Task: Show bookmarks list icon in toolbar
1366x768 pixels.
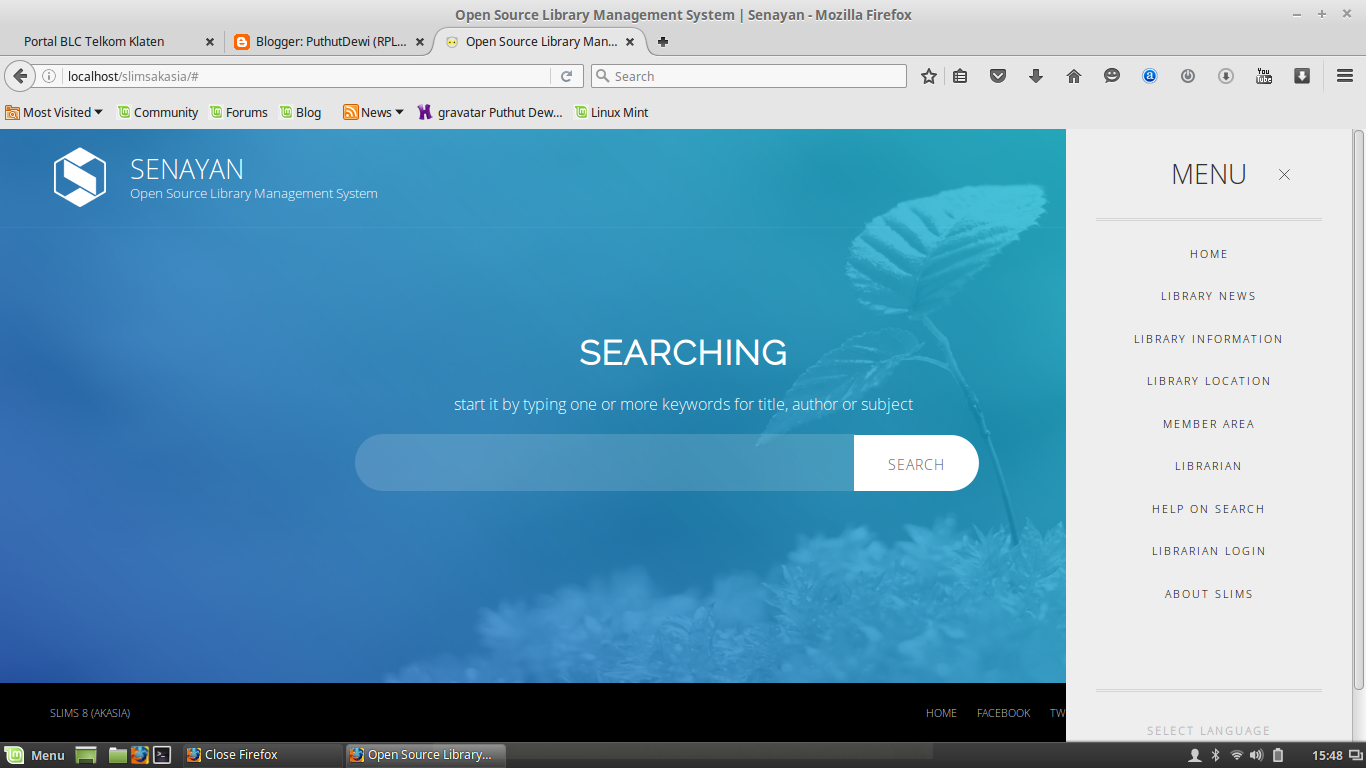Action: (960, 76)
